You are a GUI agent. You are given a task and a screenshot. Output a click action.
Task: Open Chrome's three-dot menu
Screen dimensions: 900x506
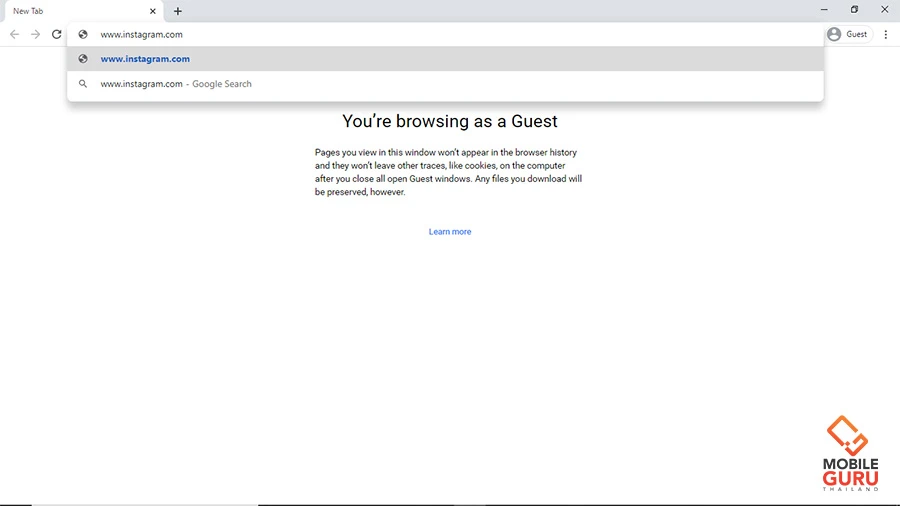[x=886, y=34]
